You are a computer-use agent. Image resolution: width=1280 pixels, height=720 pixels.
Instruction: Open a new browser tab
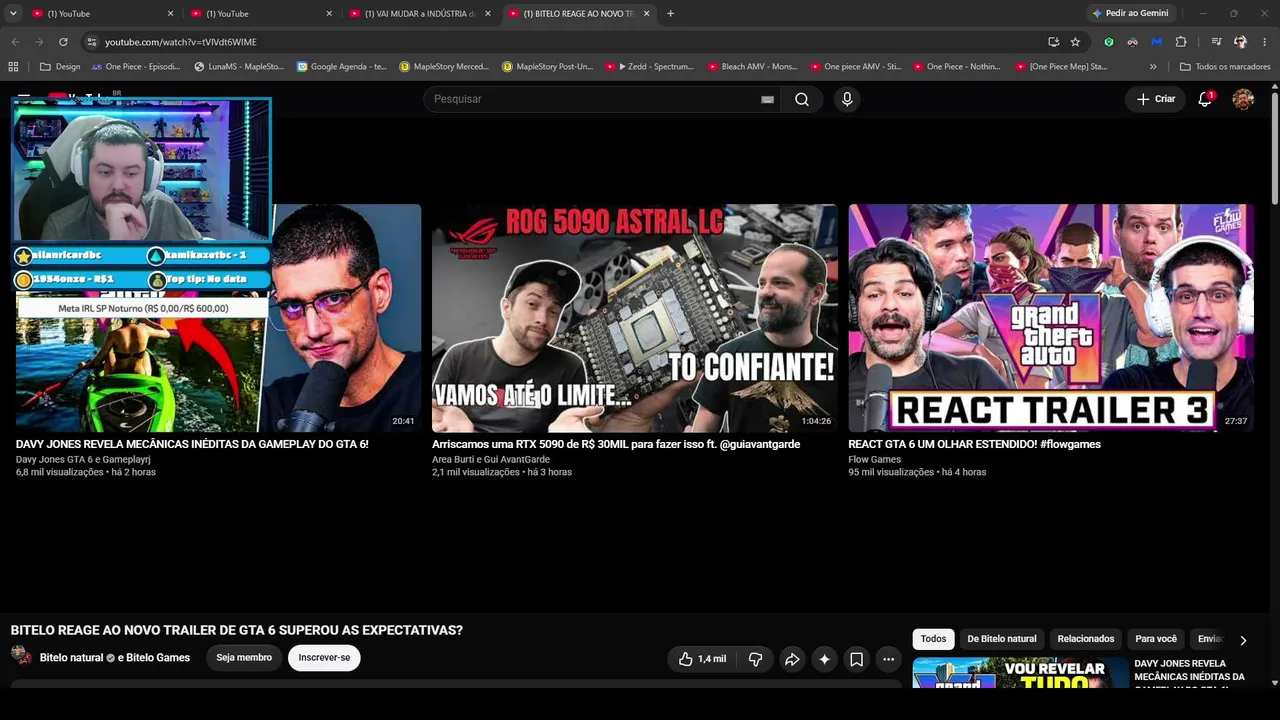click(x=670, y=14)
